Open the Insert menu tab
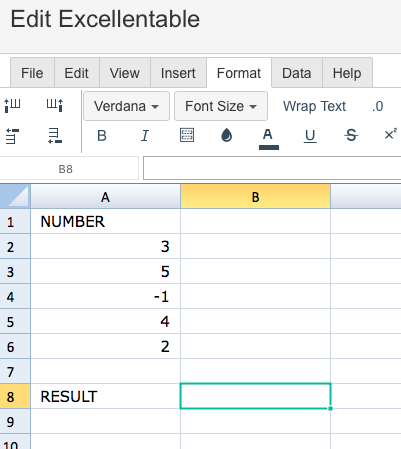Image resolution: width=401 pixels, height=449 pixels. click(178, 73)
